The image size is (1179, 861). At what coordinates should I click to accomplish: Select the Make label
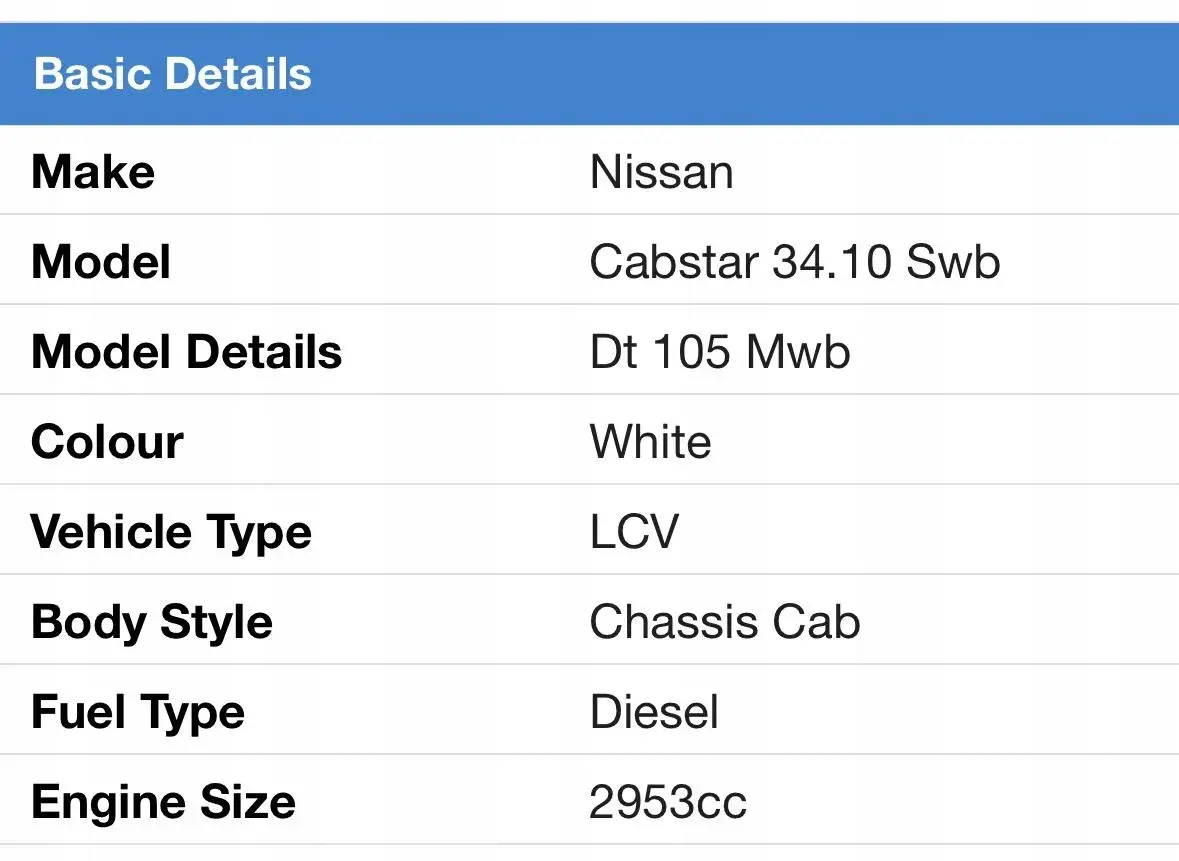(x=93, y=171)
